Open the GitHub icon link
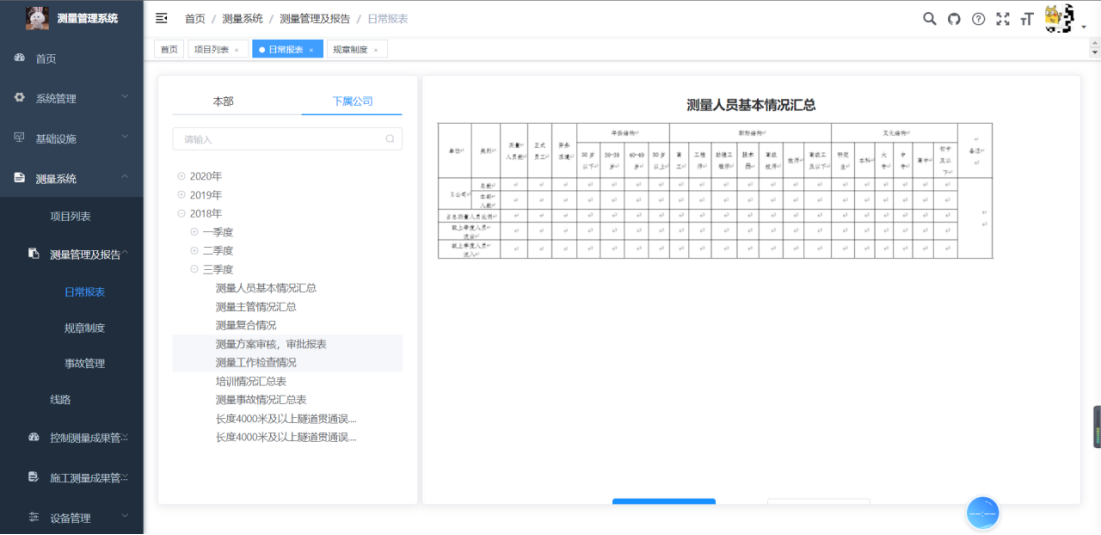1101x535 pixels. (x=954, y=19)
